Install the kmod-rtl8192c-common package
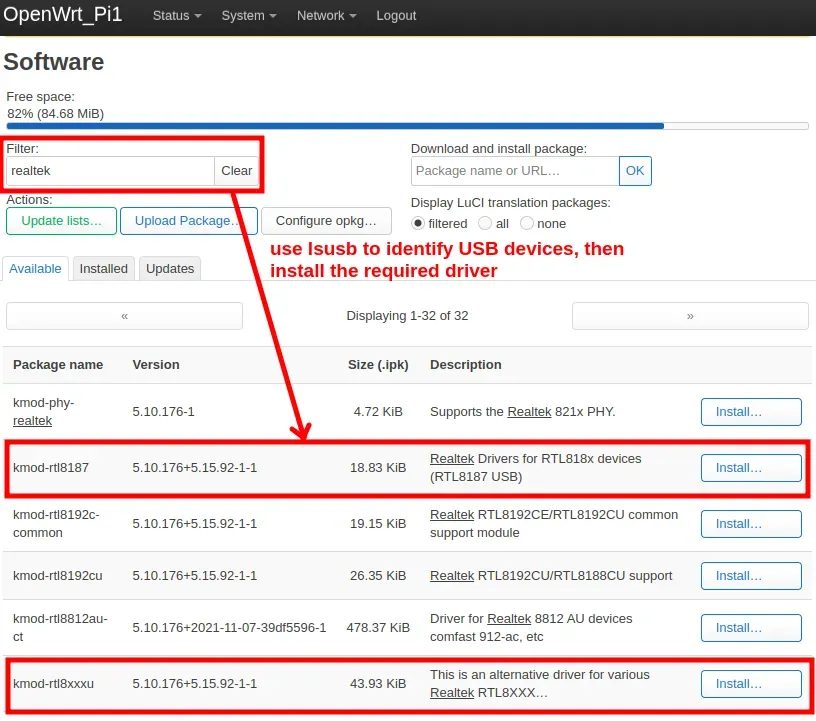Viewport: 816px width, 721px height. coord(751,524)
